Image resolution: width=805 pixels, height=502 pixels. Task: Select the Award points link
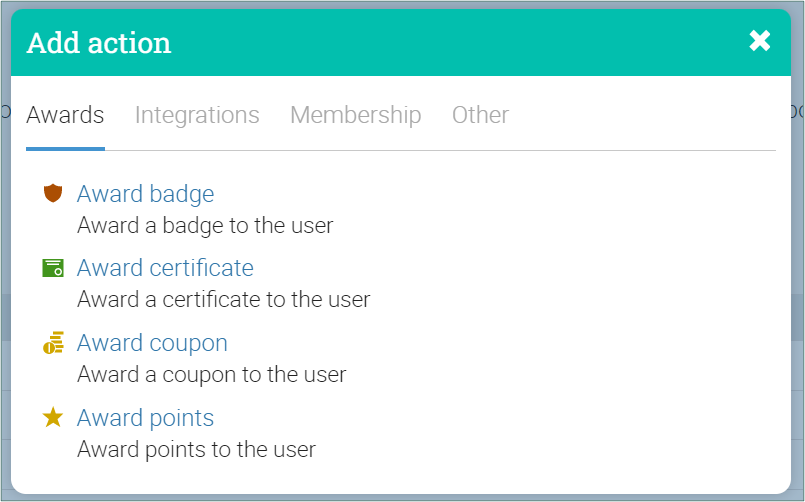[x=145, y=418]
